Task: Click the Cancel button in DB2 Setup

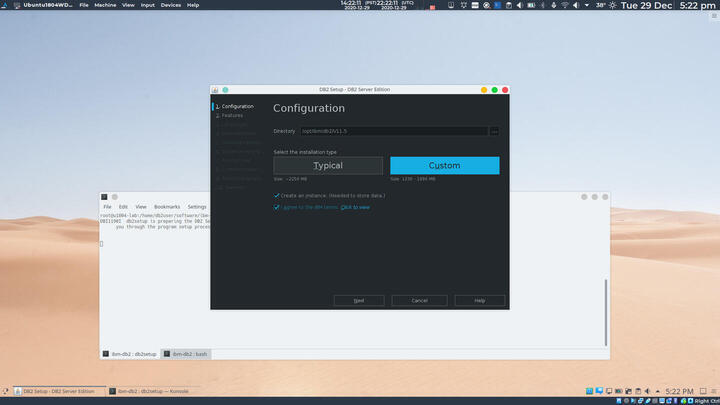Action: [x=419, y=301]
